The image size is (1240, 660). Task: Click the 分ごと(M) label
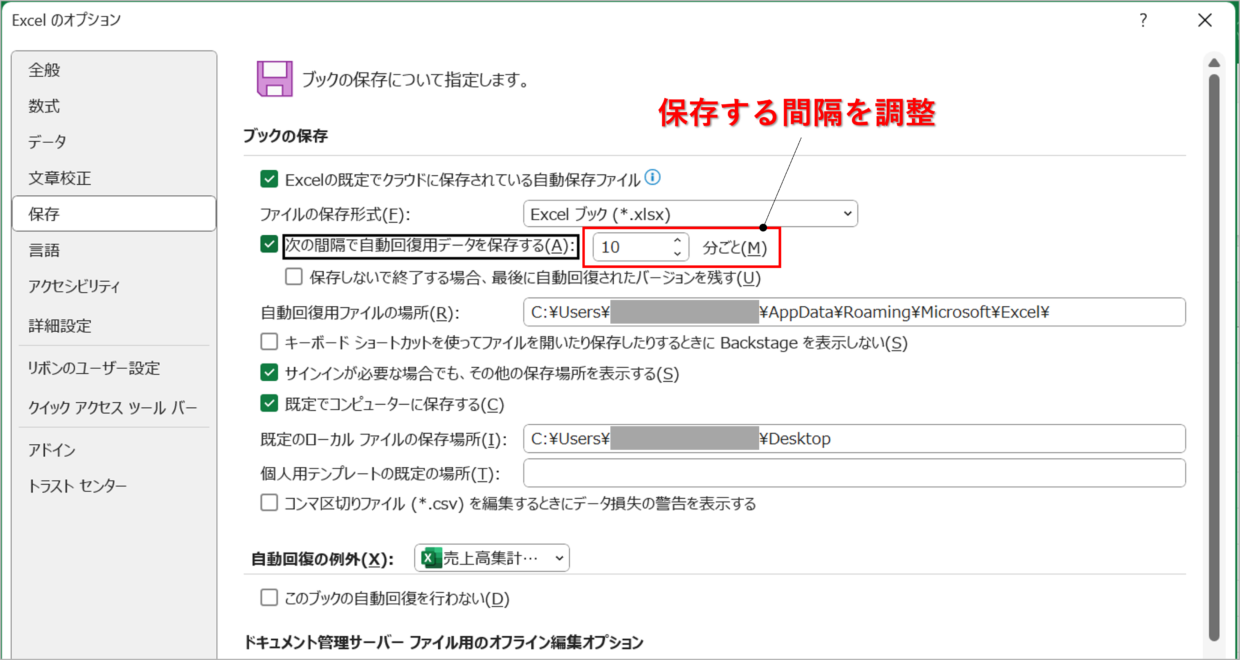point(735,247)
